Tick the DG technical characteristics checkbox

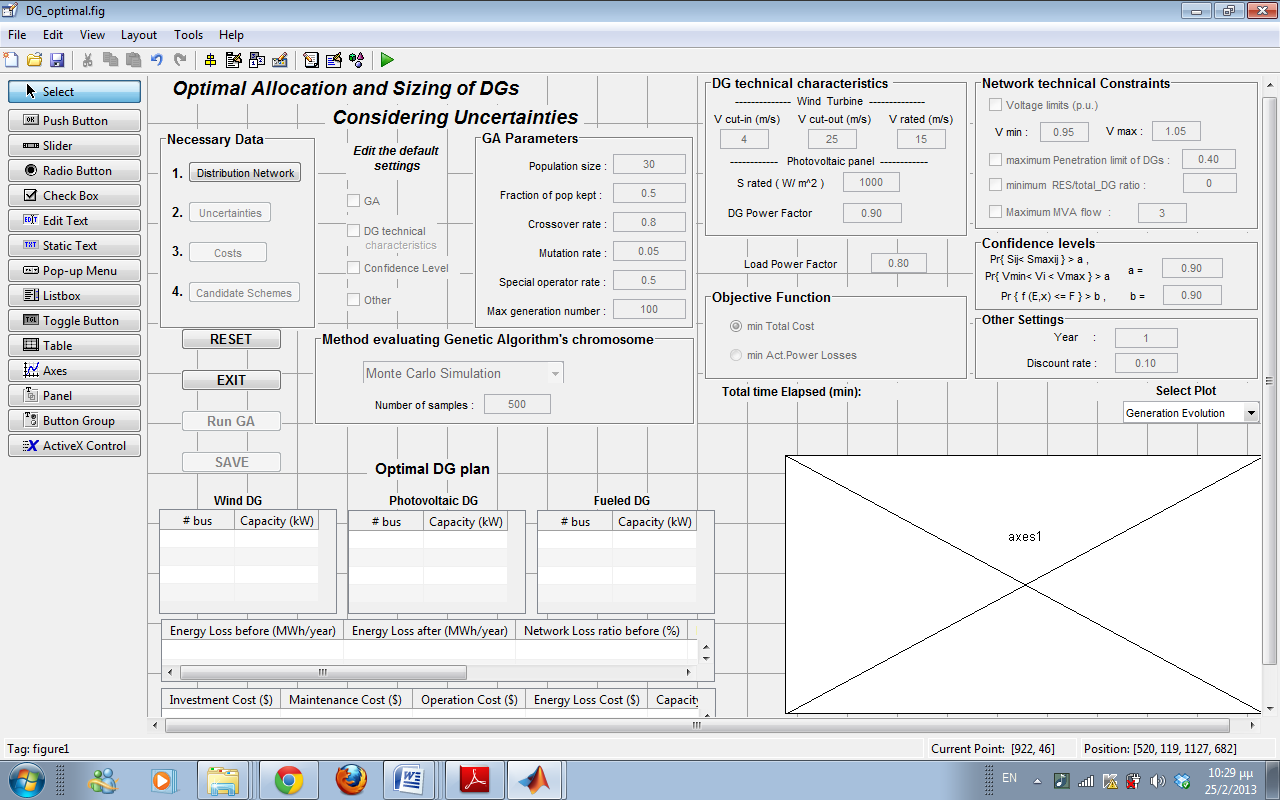click(x=353, y=231)
